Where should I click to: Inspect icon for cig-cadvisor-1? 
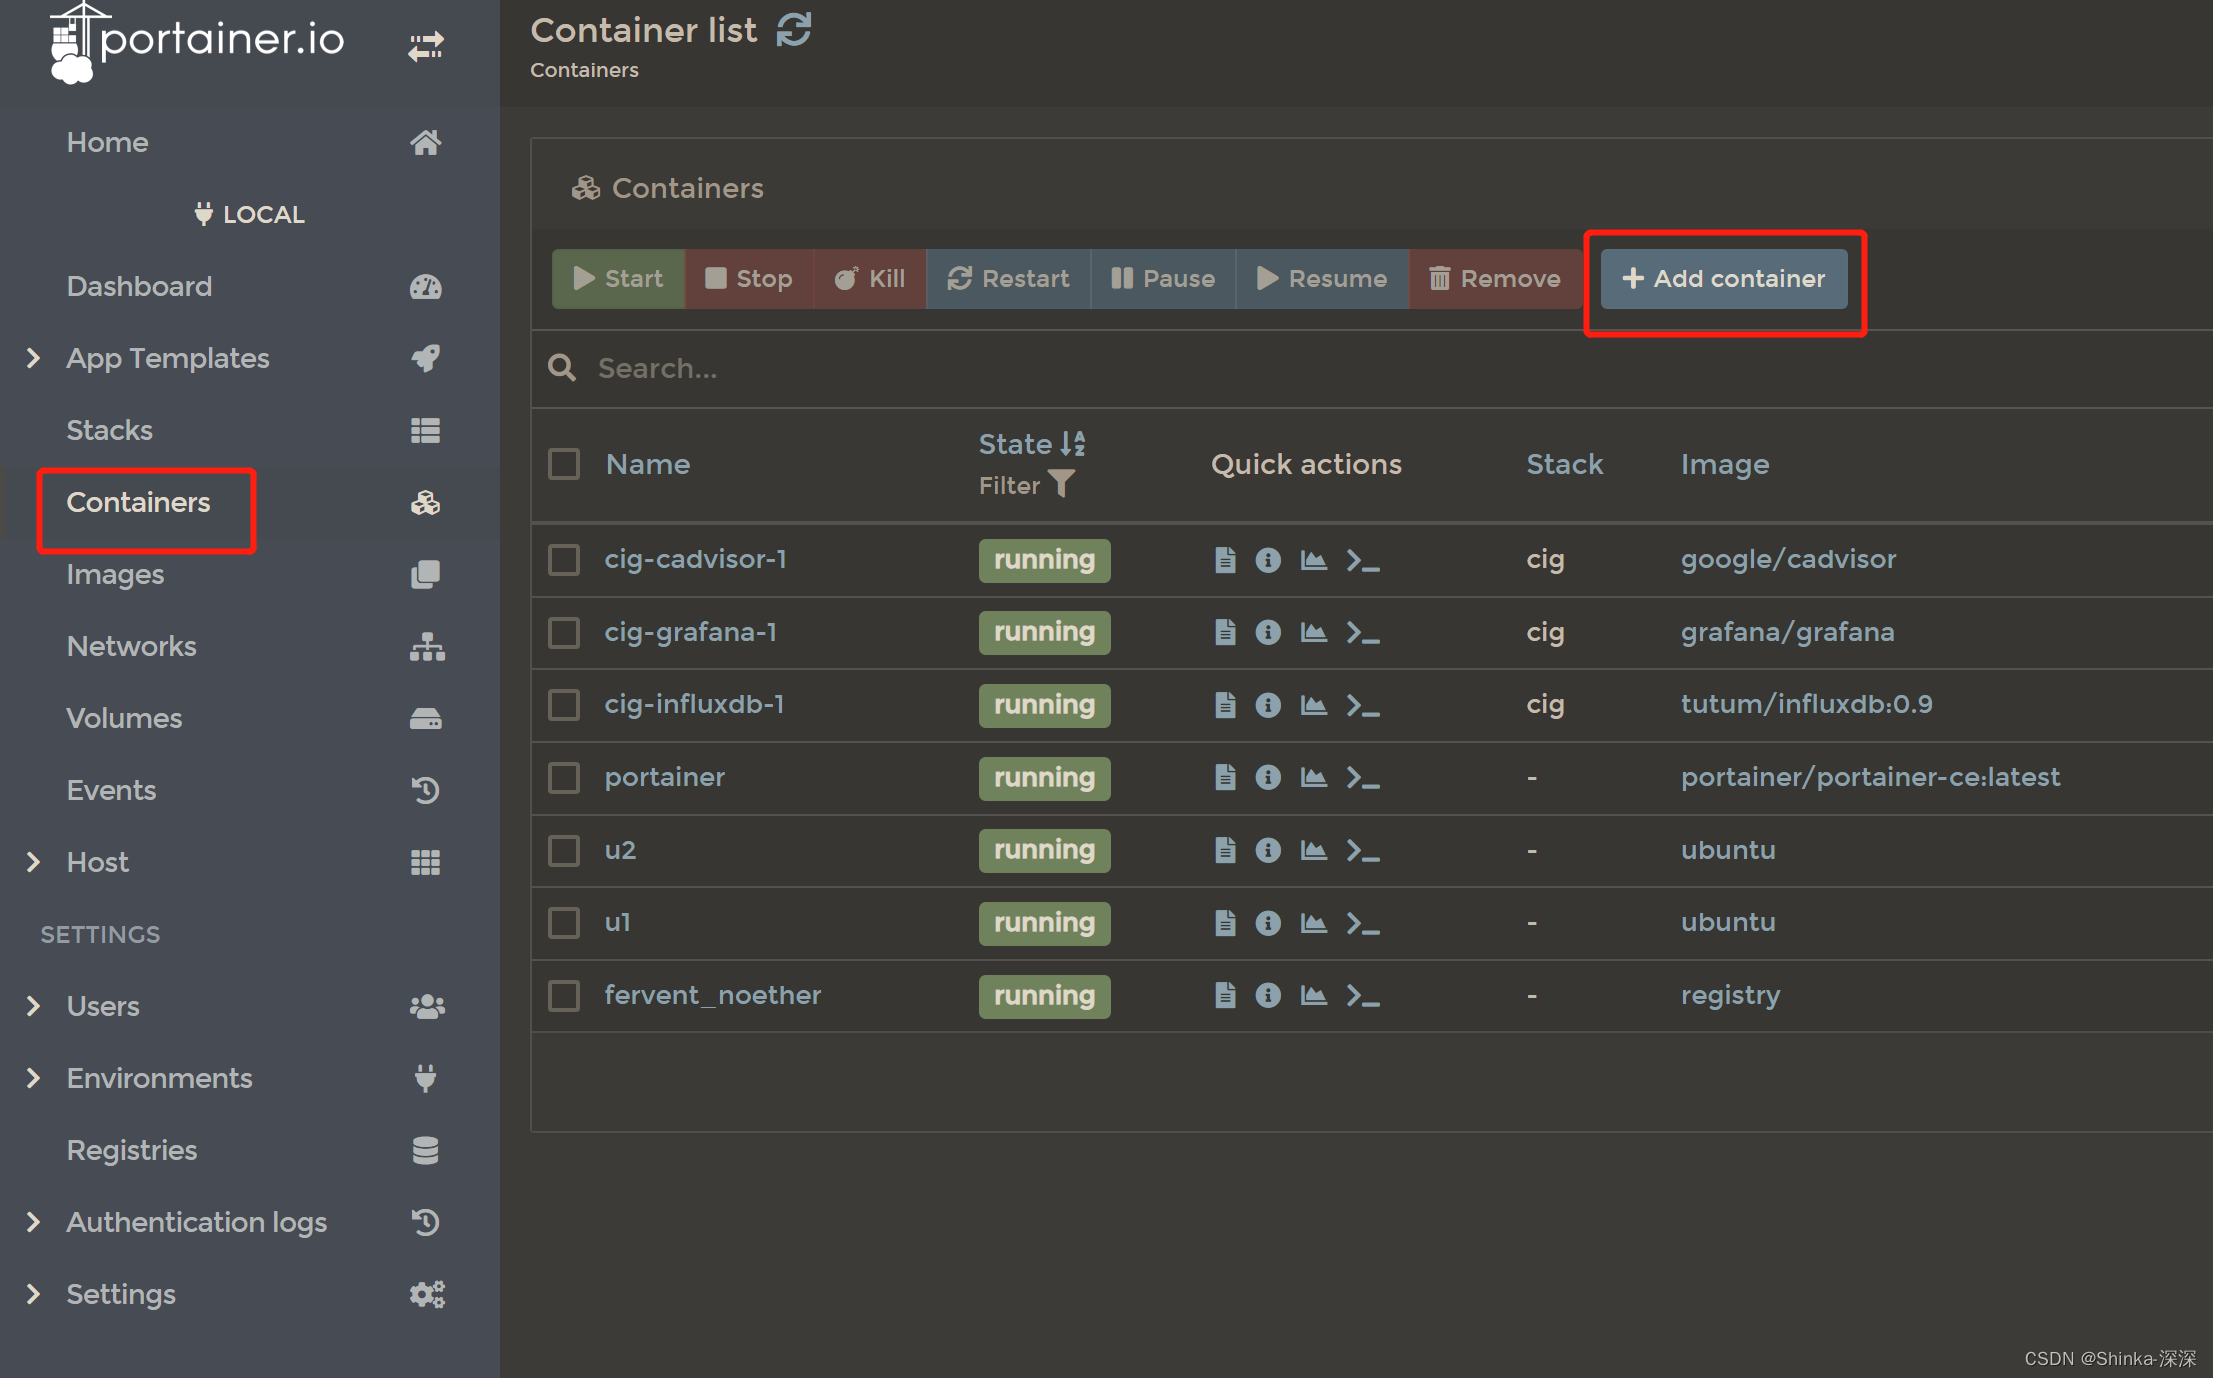1268,560
